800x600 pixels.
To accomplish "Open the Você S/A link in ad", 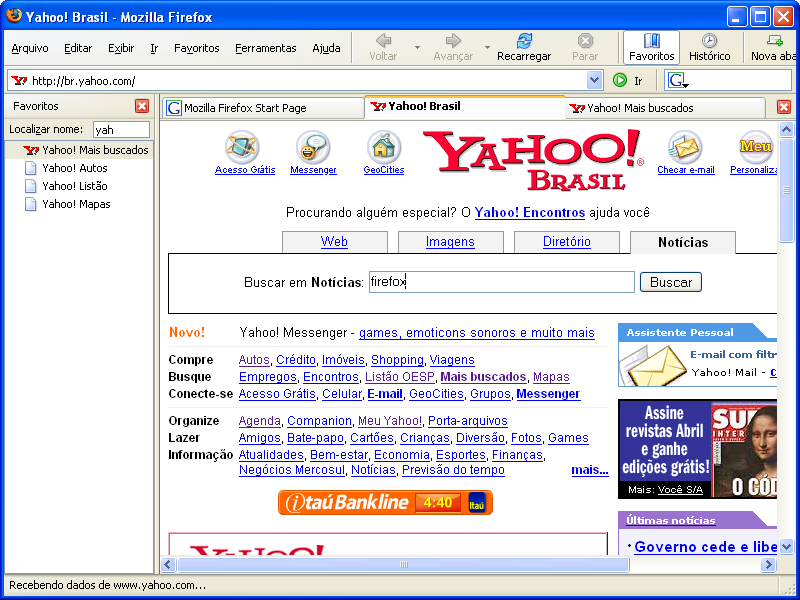I will tap(680, 490).
